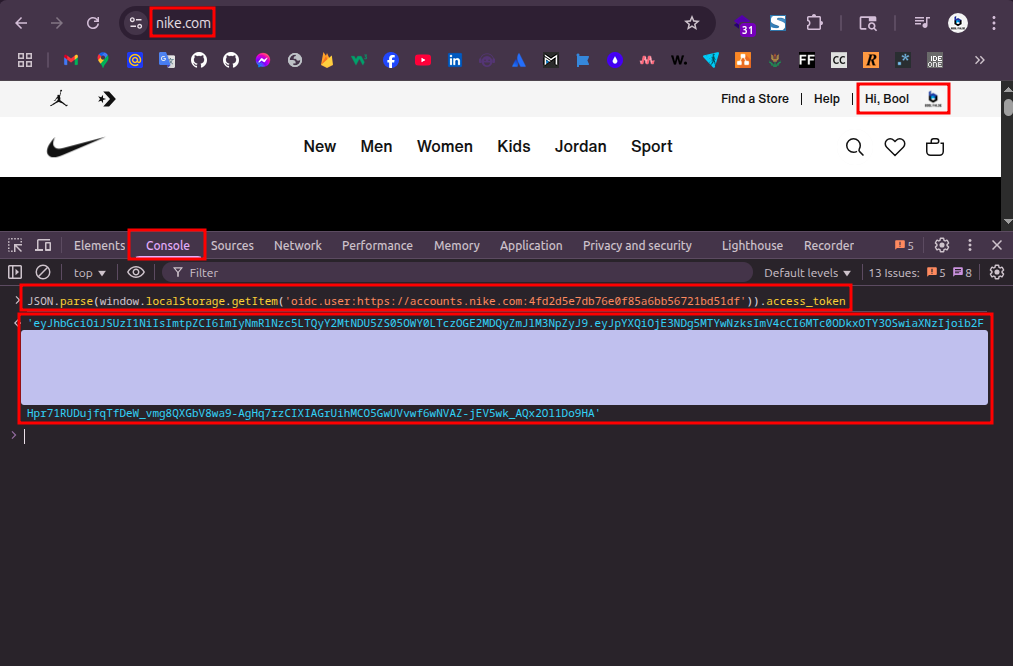Open the Men navigation menu
Screen dimensions: 1013x666
click(x=376, y=147)
